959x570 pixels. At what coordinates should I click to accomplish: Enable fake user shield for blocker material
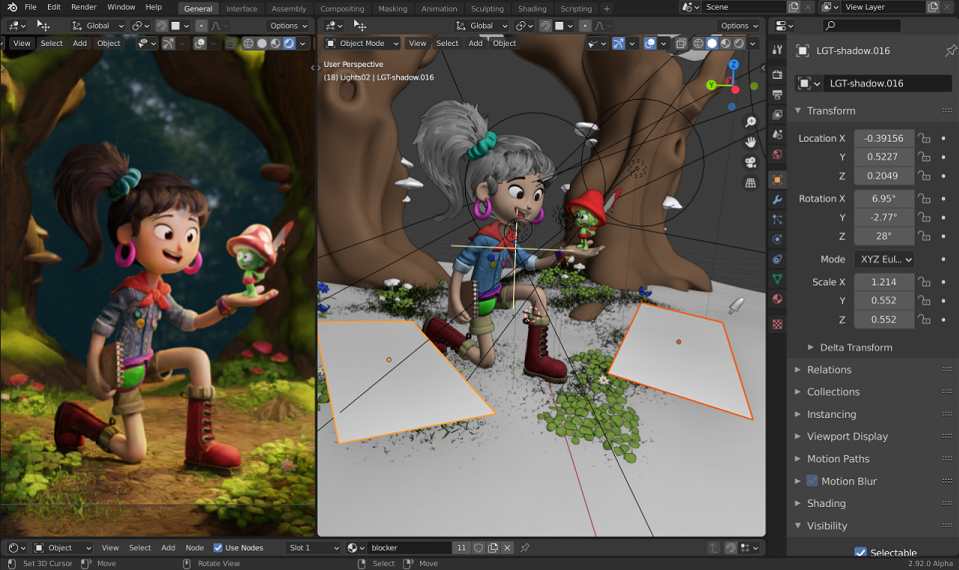click(x=479, y=548)
